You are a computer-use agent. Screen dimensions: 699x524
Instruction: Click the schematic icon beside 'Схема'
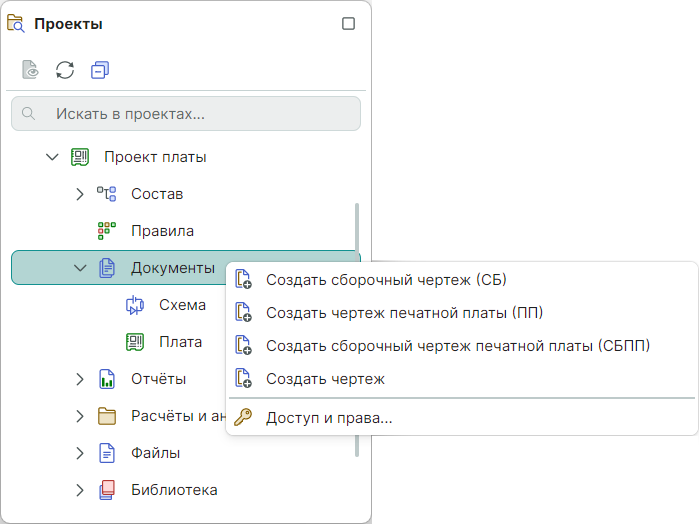pos(135,305)
